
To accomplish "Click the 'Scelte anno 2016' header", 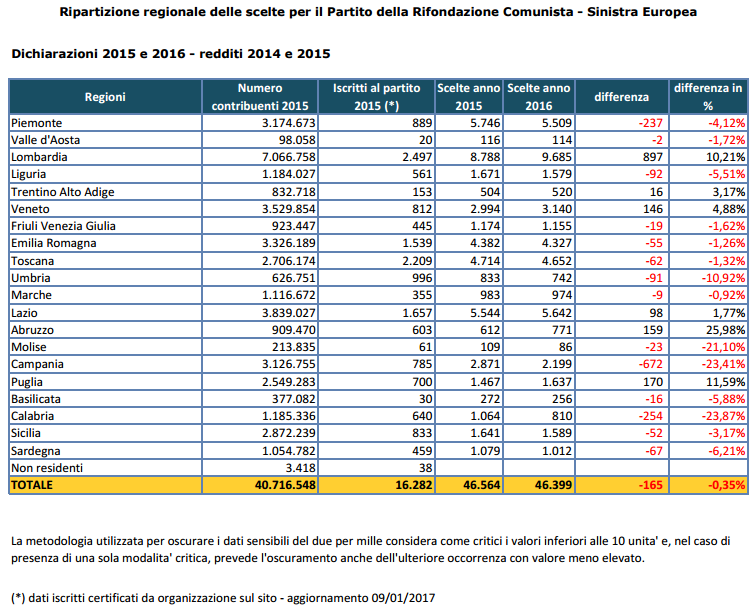I will 539,97.
